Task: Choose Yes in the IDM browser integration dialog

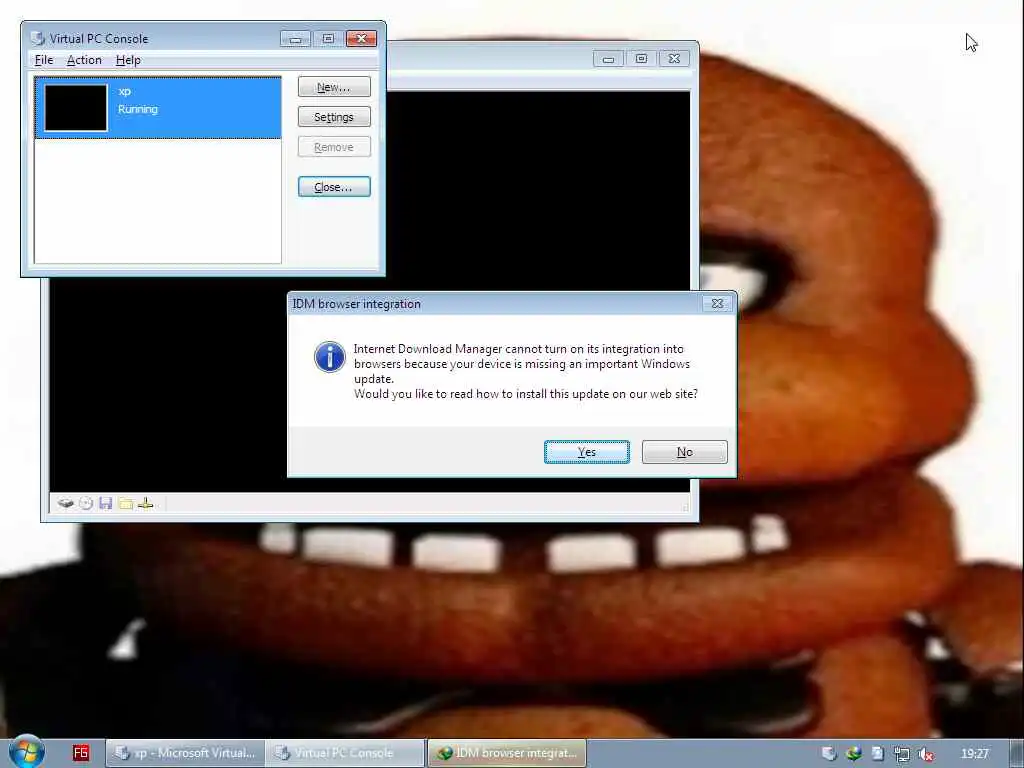Action: pyautogui.click(x=586, y=452)
